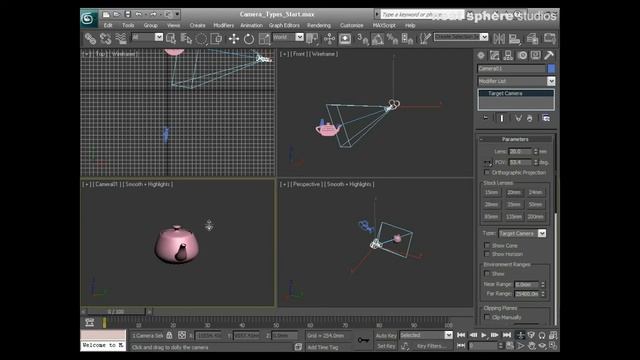Viewport: 640px width, 360px height.
Task: Open the Group menu
Action: (151, 25)
